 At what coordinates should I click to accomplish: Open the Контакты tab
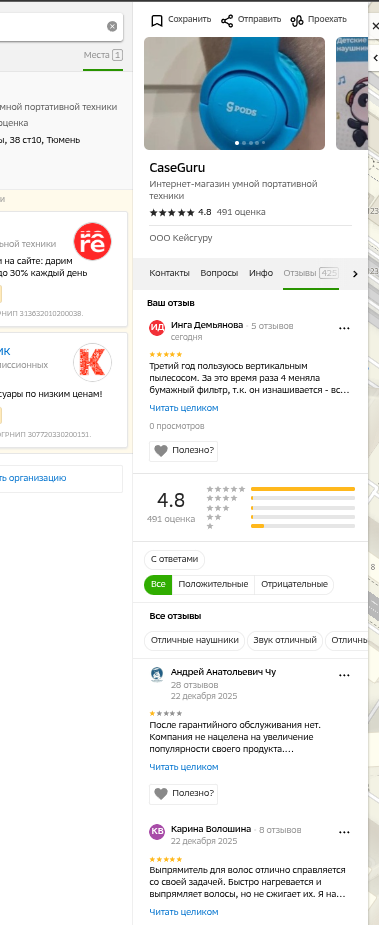click(x=169, y=273)
